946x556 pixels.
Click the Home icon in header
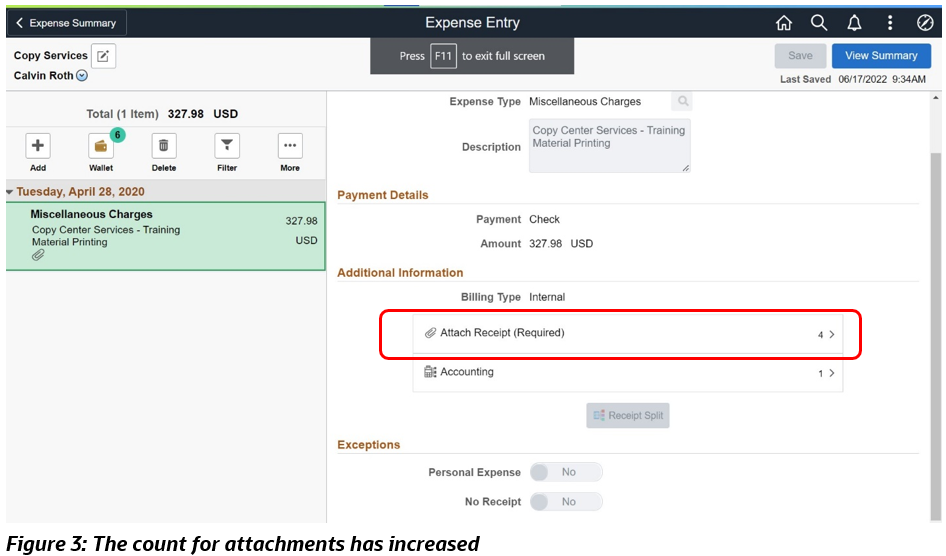click(x=784, y=23)
